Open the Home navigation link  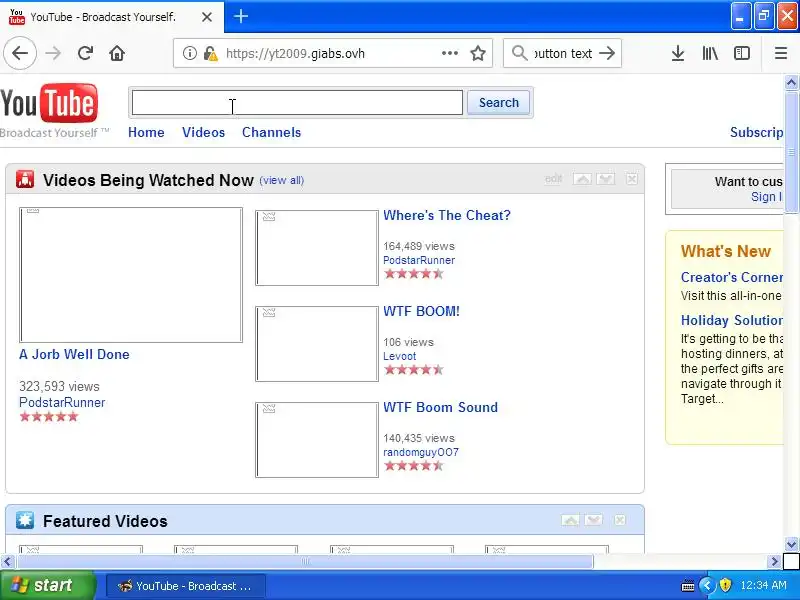pyautogui.click(x=146, y=132)
